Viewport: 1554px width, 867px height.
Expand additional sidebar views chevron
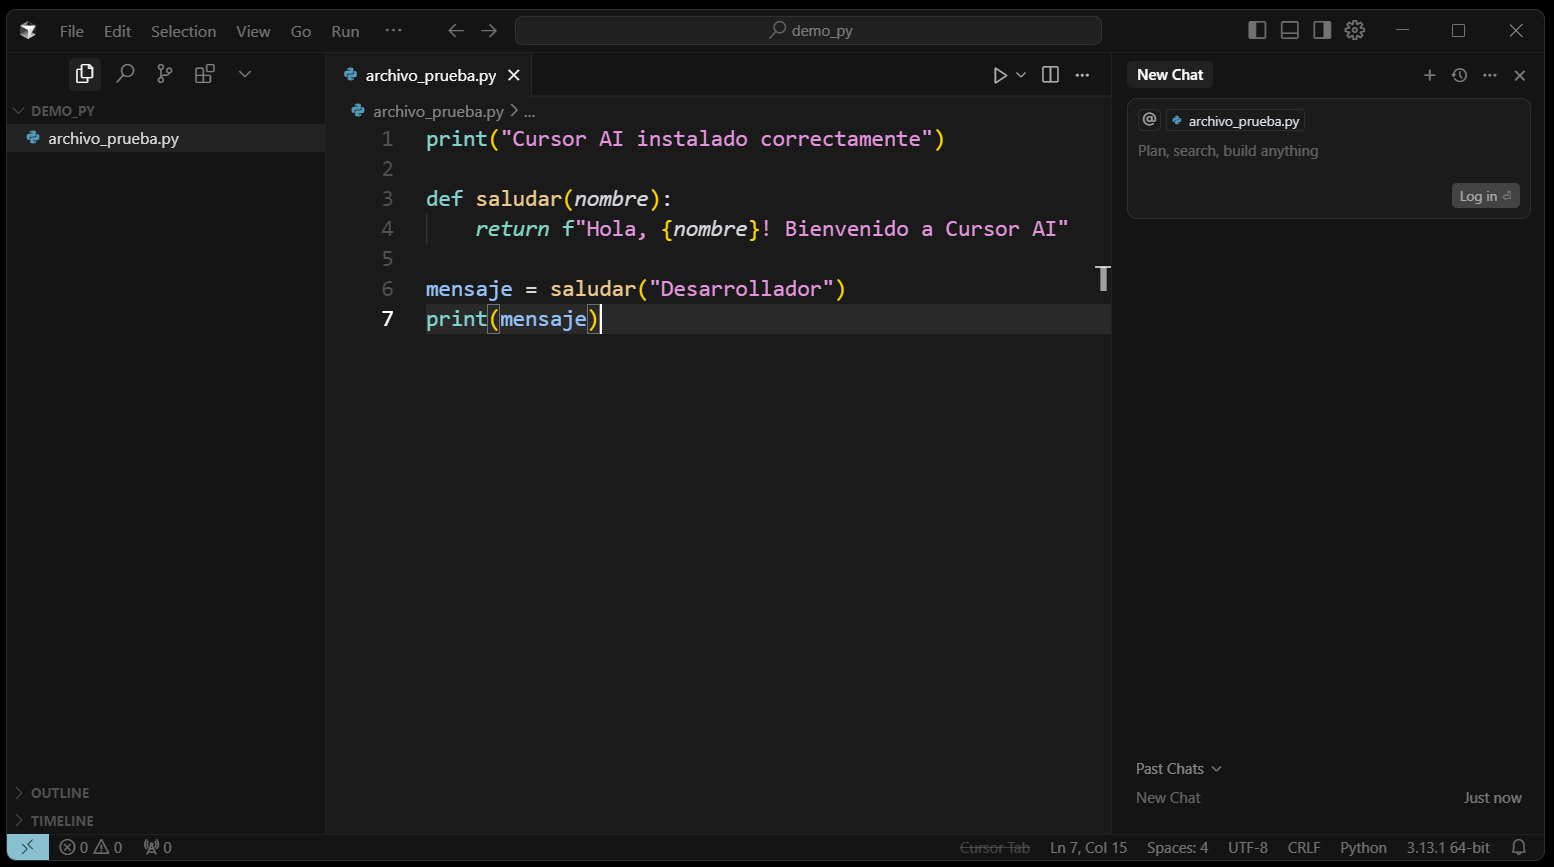tap(245, 74)
